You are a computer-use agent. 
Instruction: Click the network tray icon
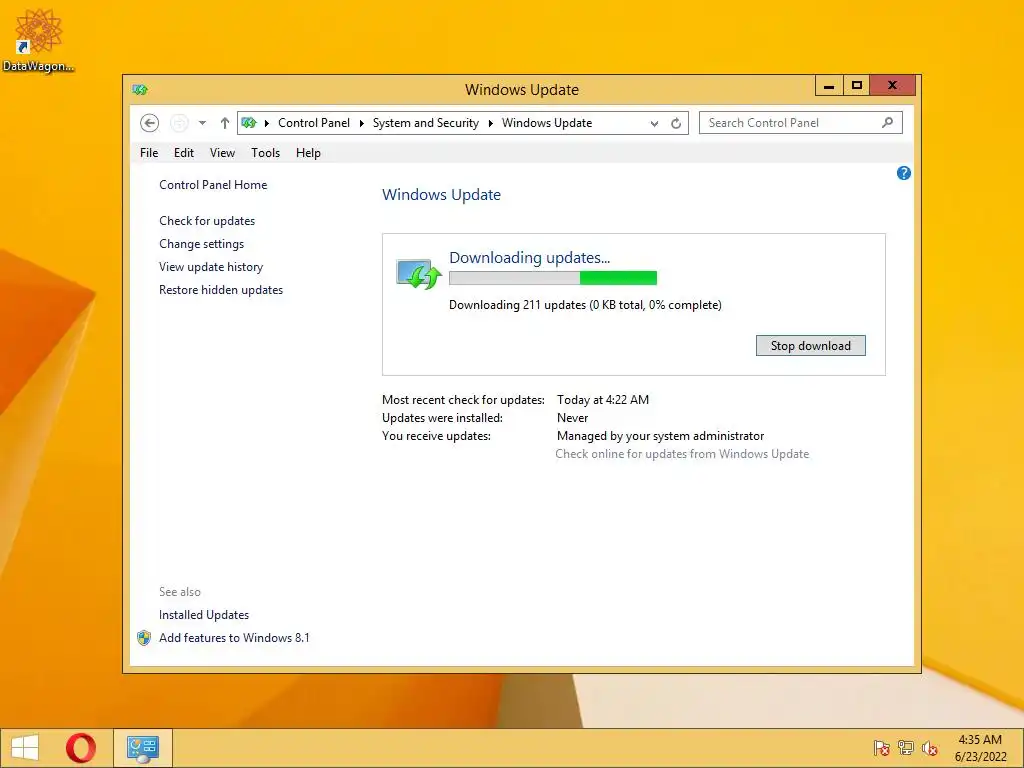906,748
